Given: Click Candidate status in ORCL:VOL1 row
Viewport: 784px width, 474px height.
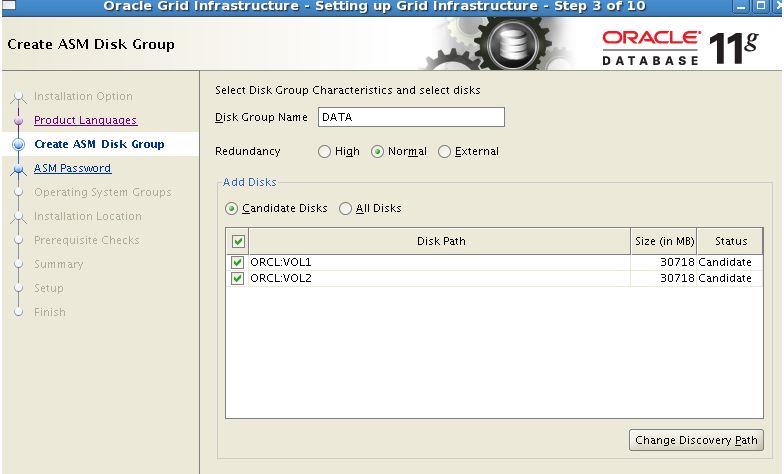Looking at the screenshot, I should point(725,262).
